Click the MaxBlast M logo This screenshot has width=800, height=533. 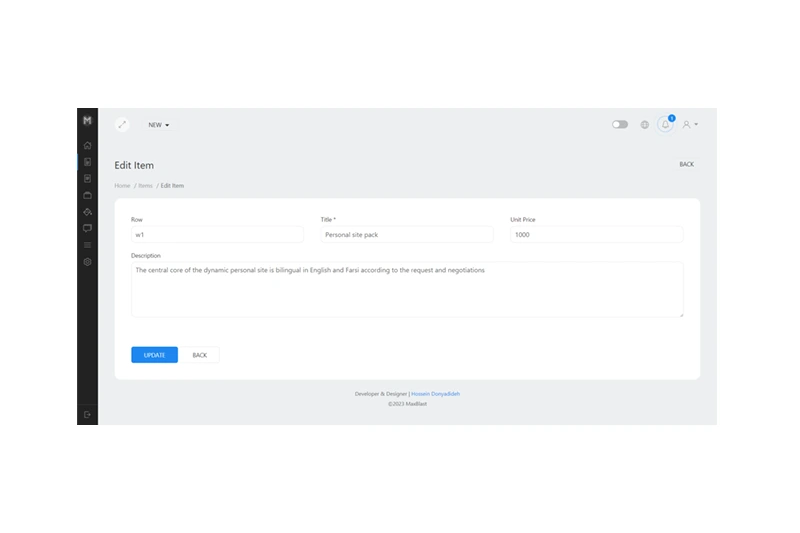87,120
